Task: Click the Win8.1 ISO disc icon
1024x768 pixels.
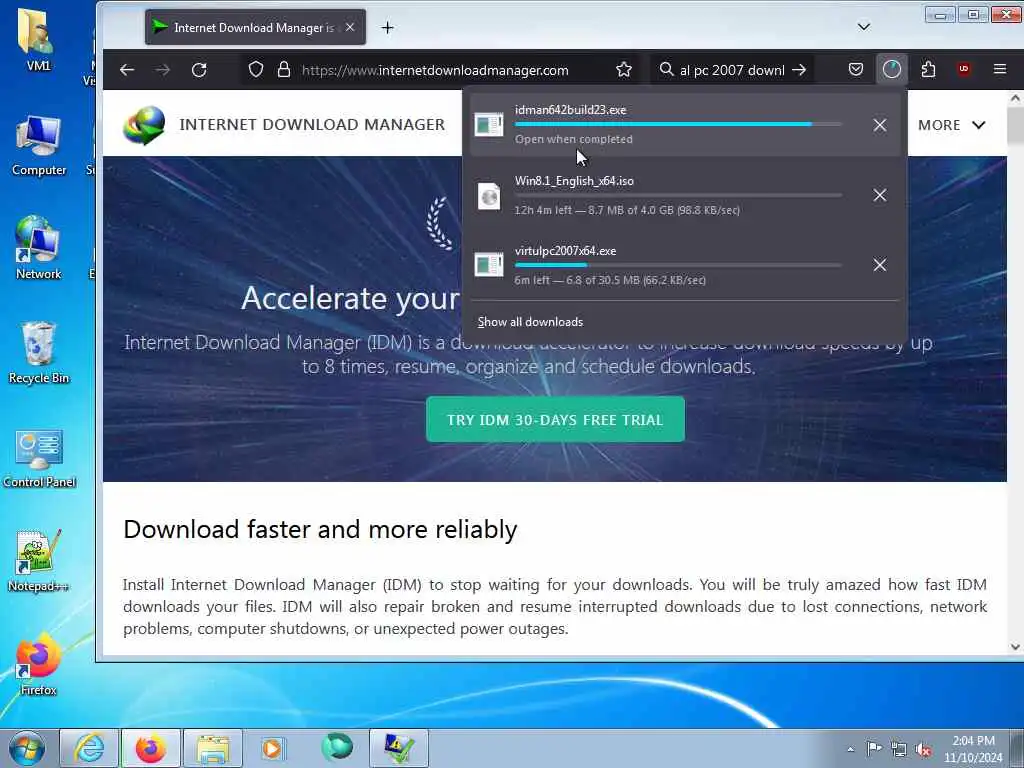Action: (488, 196)
